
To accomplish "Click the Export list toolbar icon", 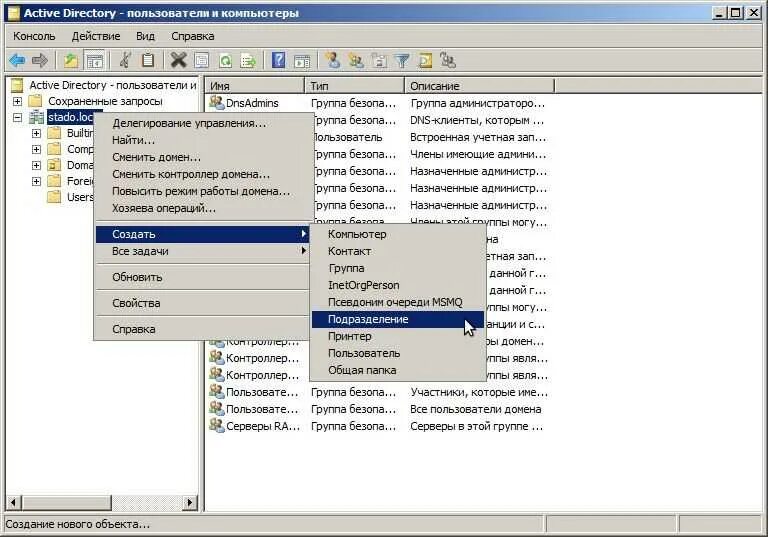I will coord(248,61).
